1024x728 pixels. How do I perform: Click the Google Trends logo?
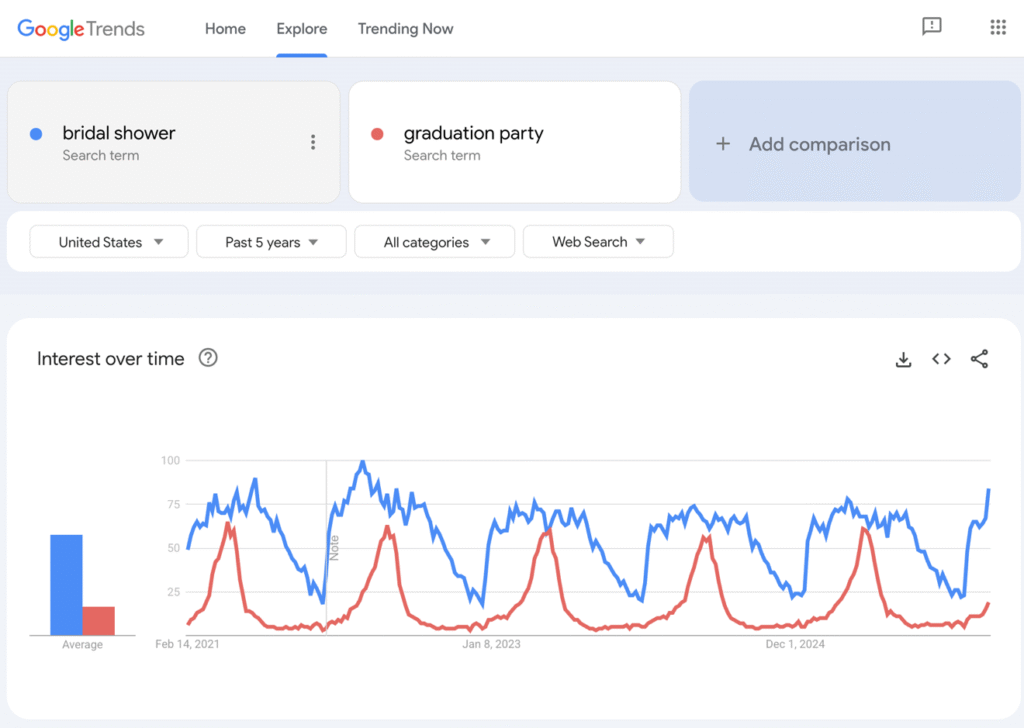(80, 29)
